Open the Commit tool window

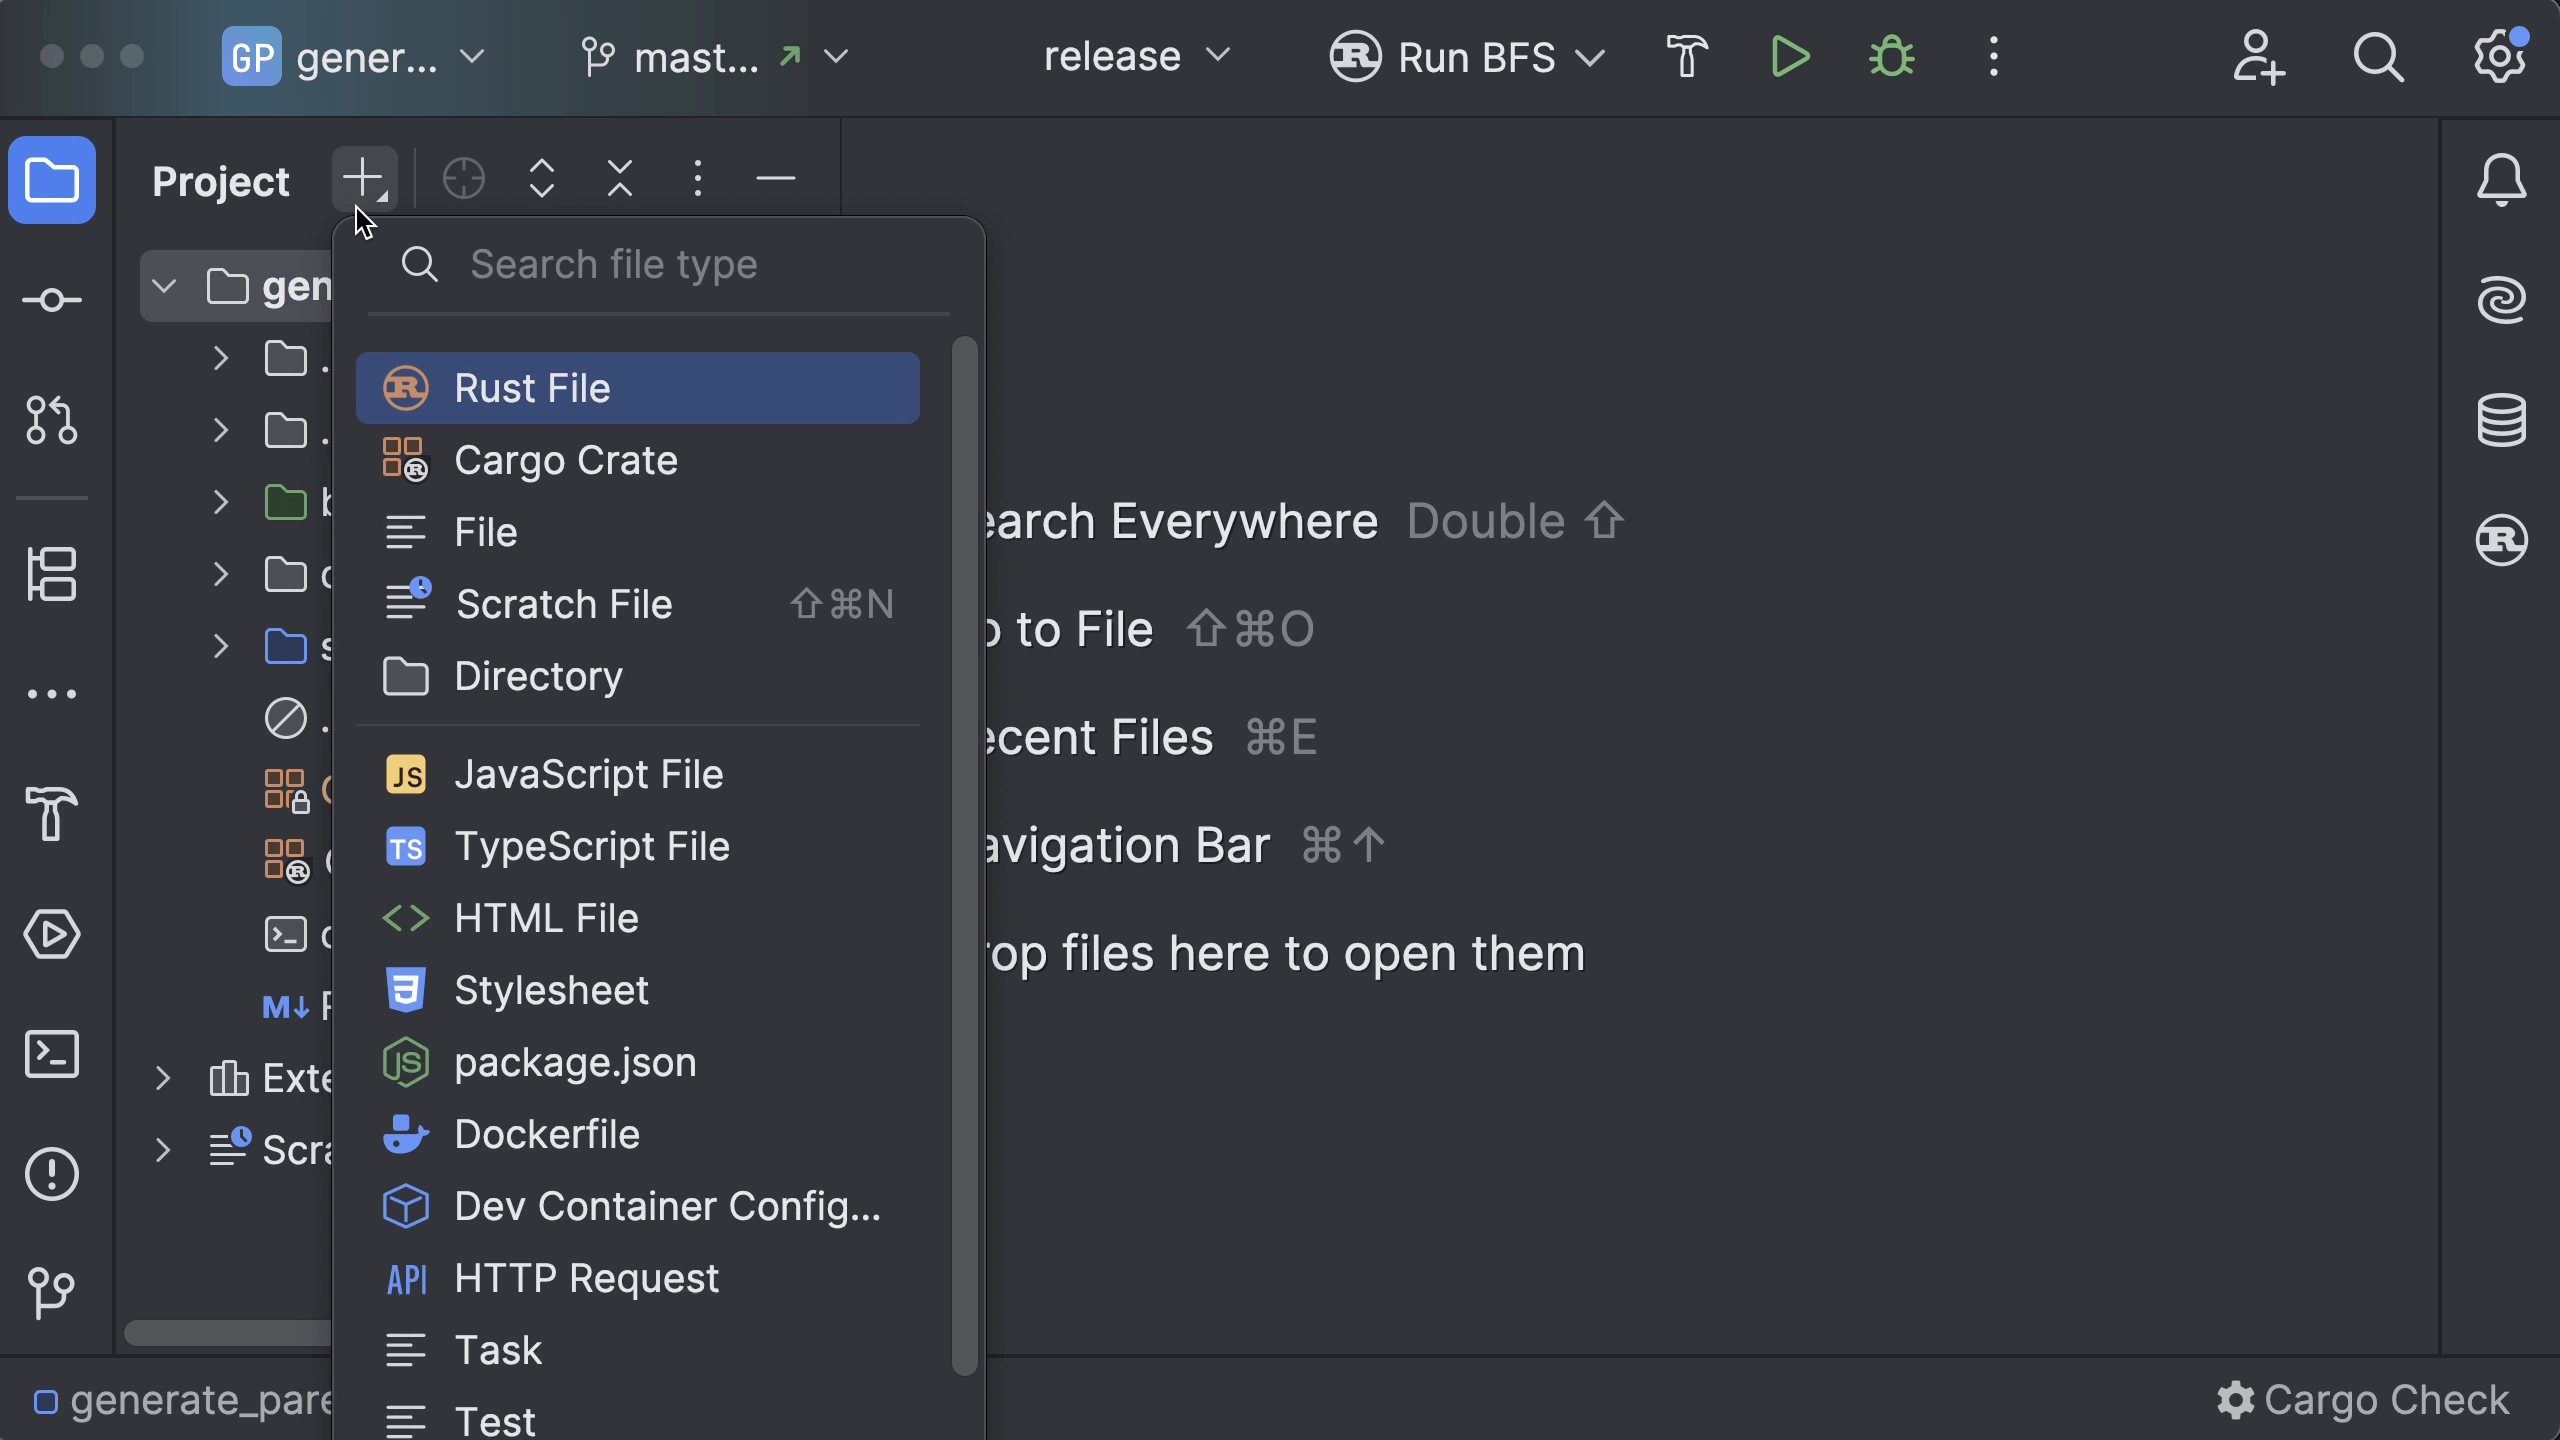[x=52, y=300]
